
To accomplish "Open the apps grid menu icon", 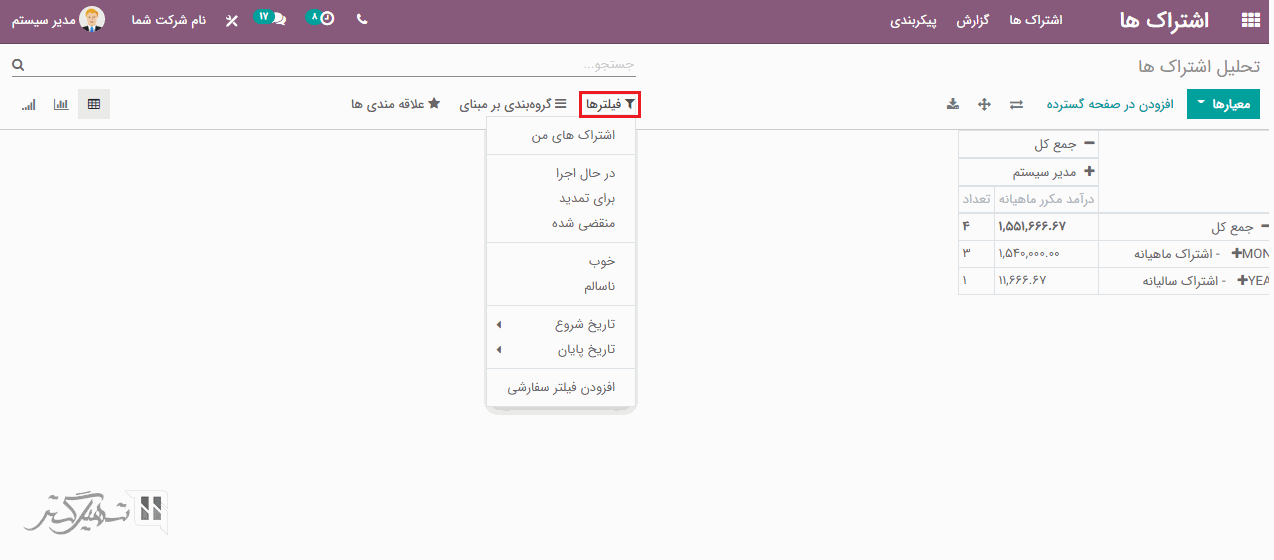I will [x=1250, y=20].
